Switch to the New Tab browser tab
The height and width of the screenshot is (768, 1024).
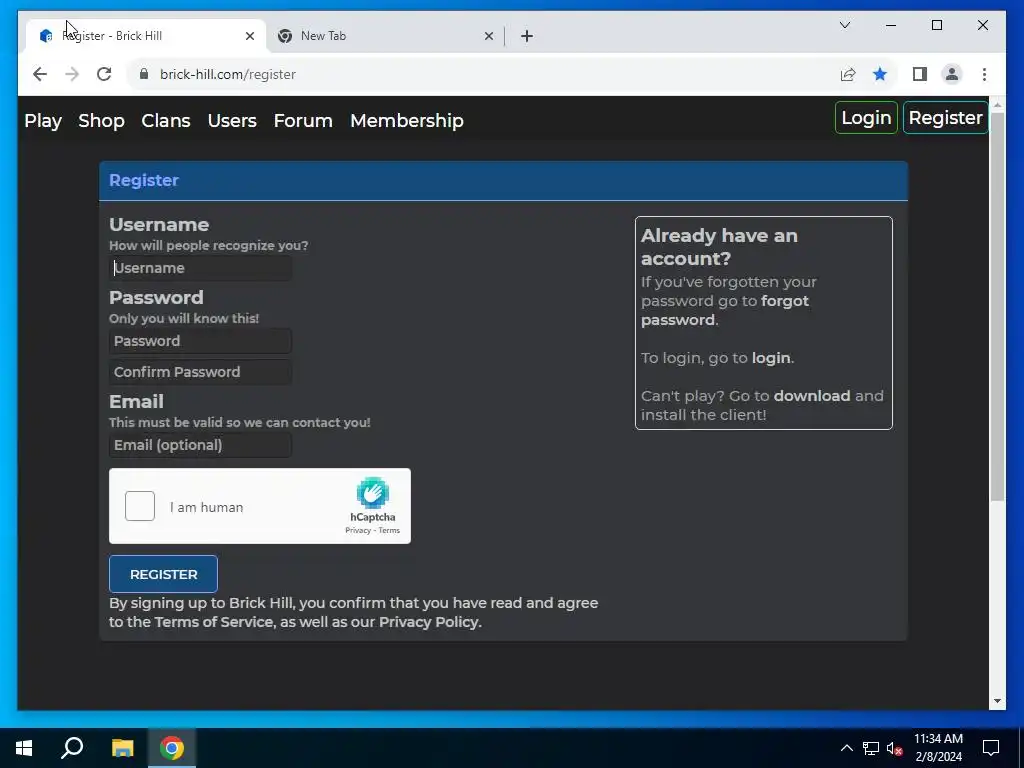coord(385,36)
